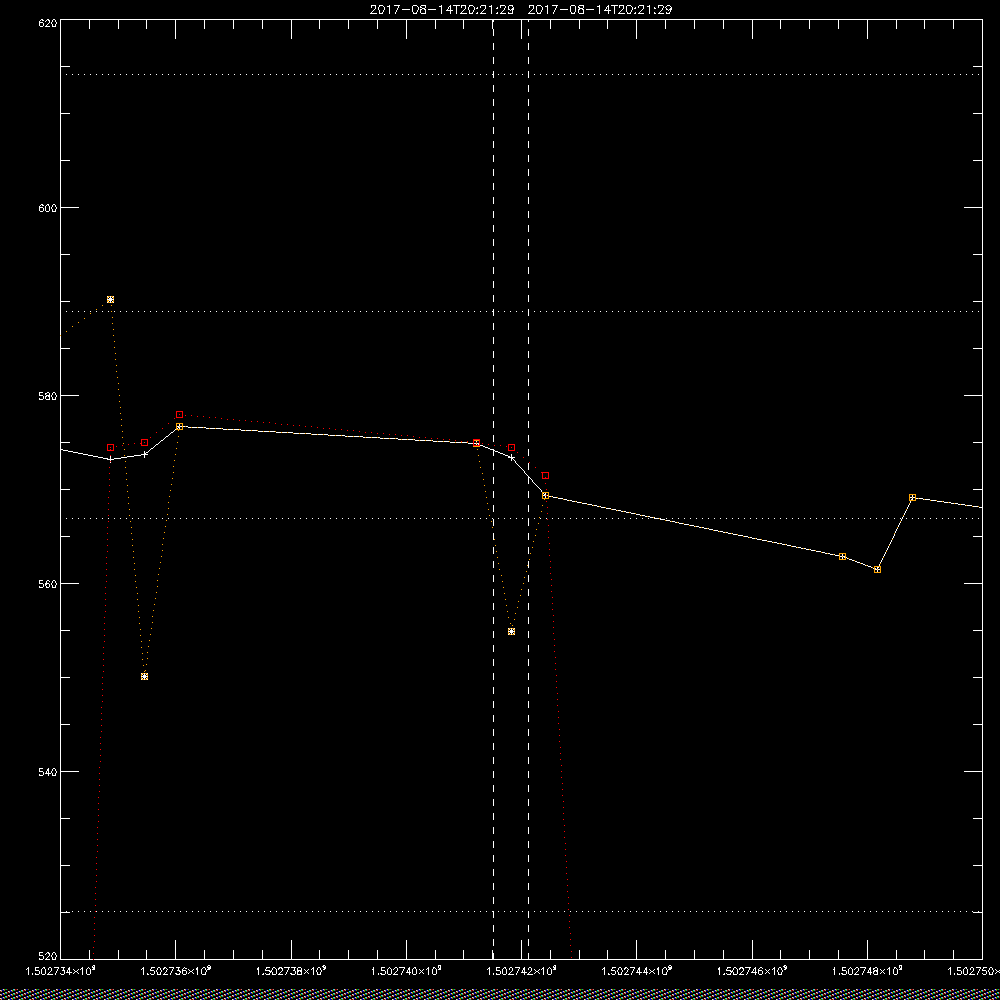This screenshot has width=1000, height=1000.
Task: Click the orange marker at the 550 dip
Action: (145, 677)
